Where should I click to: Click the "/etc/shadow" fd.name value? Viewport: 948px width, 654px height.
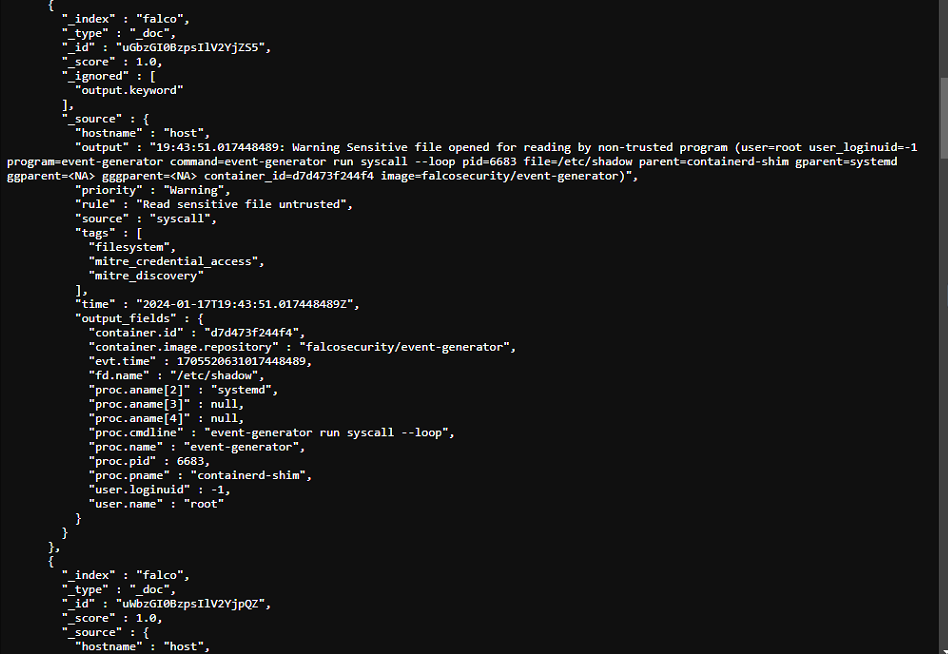214,375
